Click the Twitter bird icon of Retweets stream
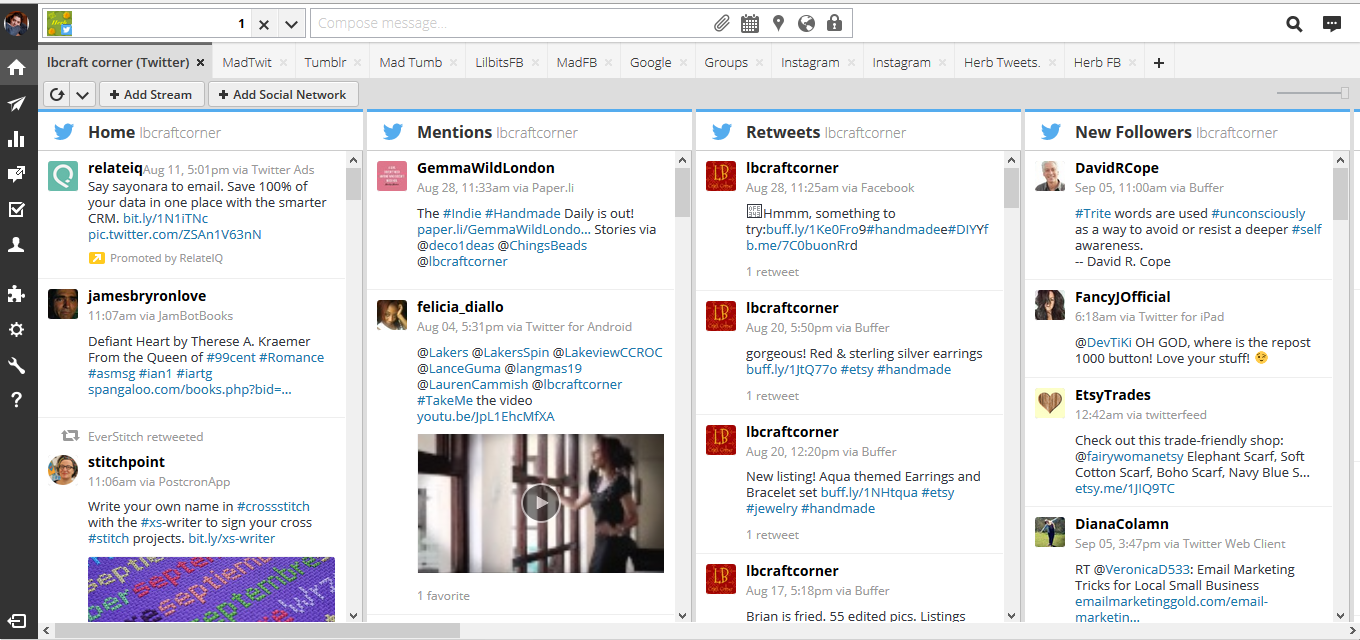This screenshot has width=1360, height=640. pos(721,132)
